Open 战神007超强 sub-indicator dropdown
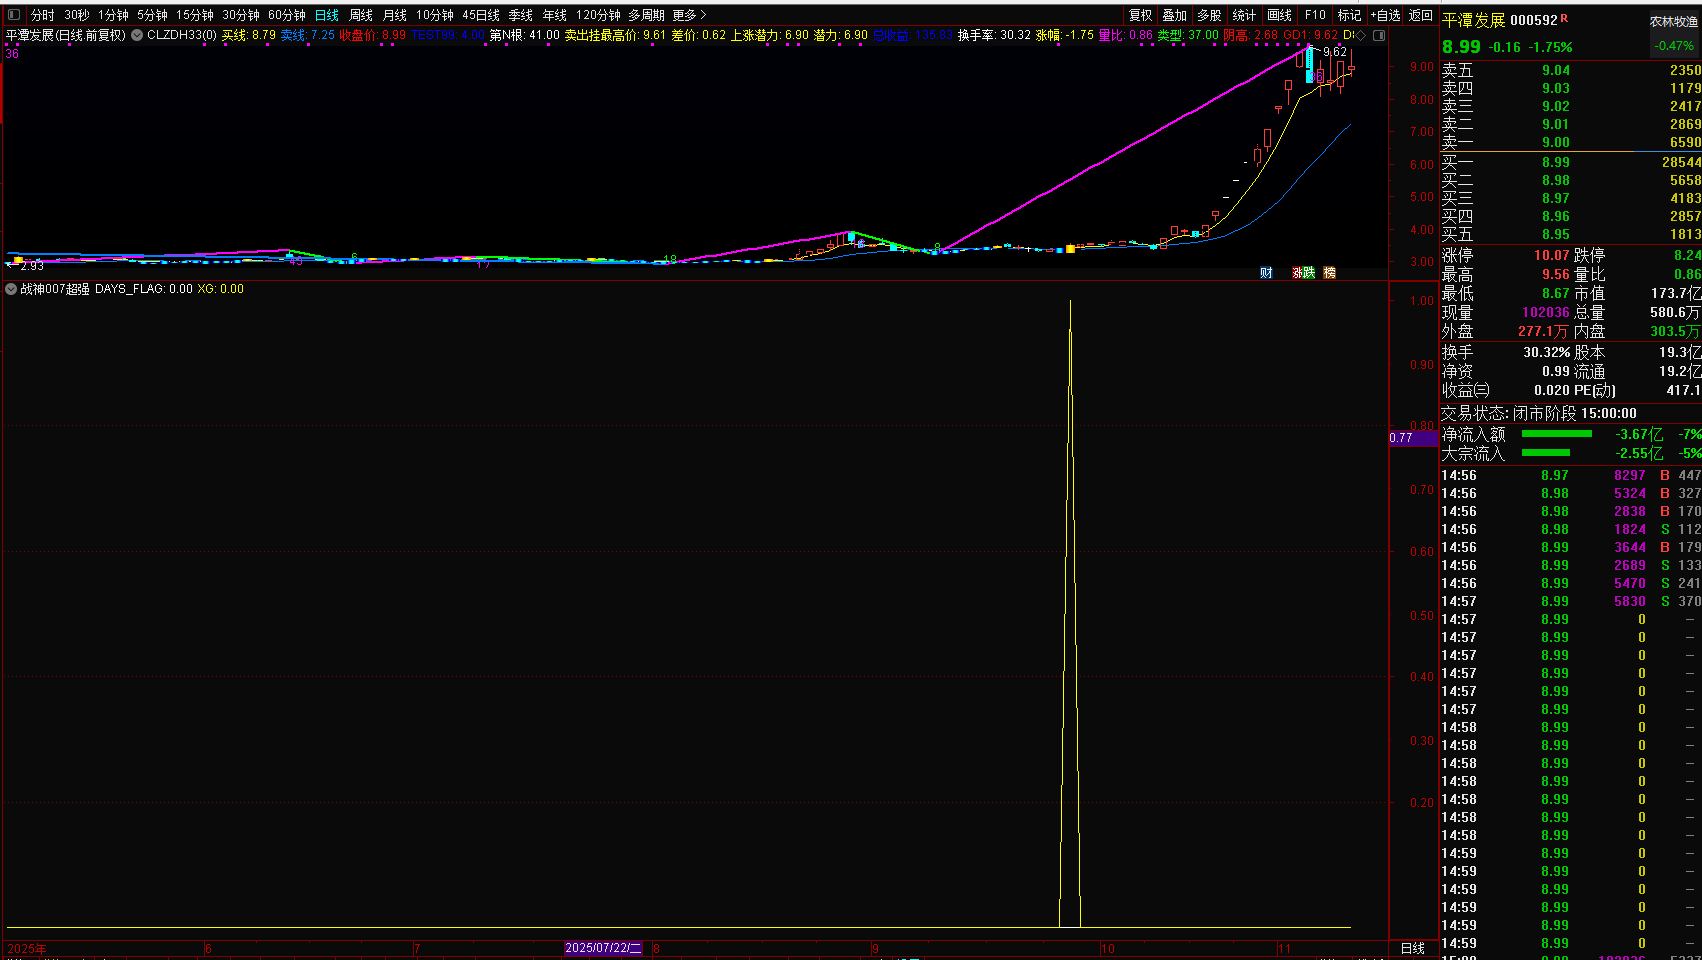Screen dimensions: 1702x960 tap(11, 289)
